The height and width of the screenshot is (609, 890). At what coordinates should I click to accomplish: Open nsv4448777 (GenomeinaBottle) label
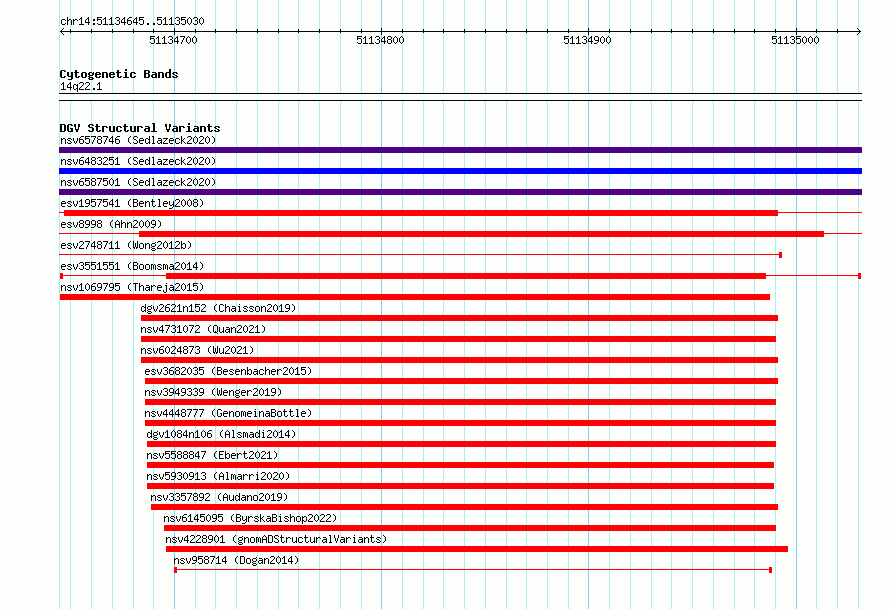(228, 413)
